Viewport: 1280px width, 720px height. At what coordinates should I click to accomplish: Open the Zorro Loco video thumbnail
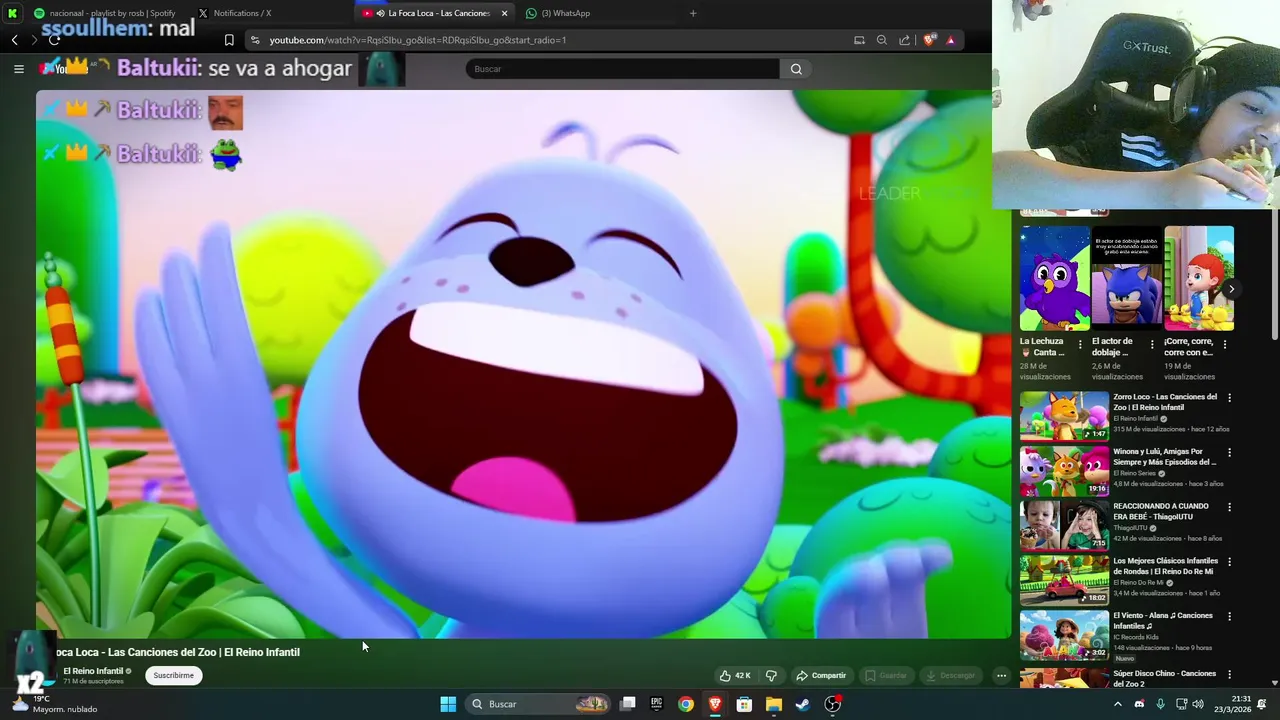coord(1064,415)
